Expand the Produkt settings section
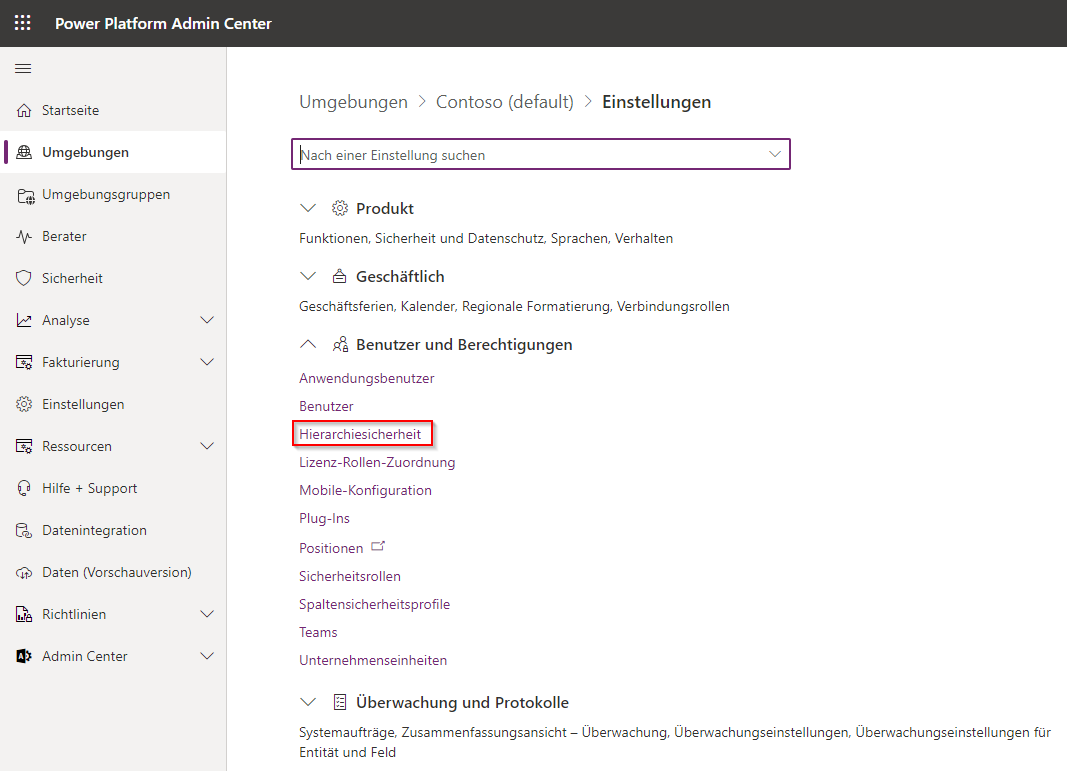 coord(308,209)
